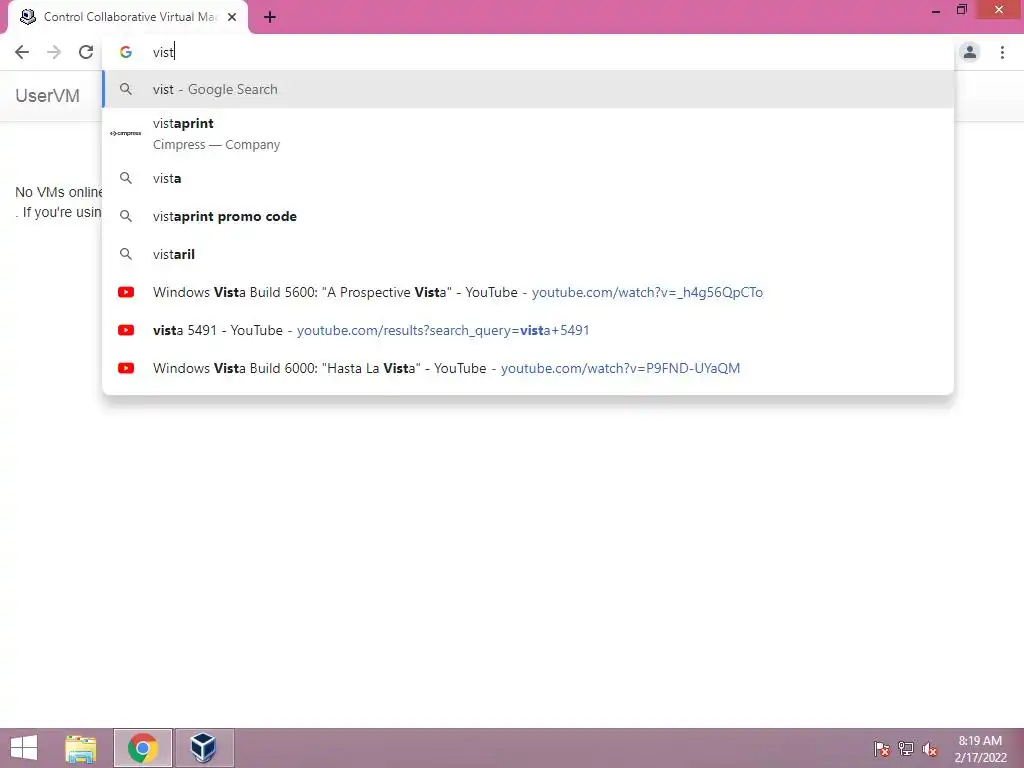Click the forward navigation arrow

[x=54, y=52]
